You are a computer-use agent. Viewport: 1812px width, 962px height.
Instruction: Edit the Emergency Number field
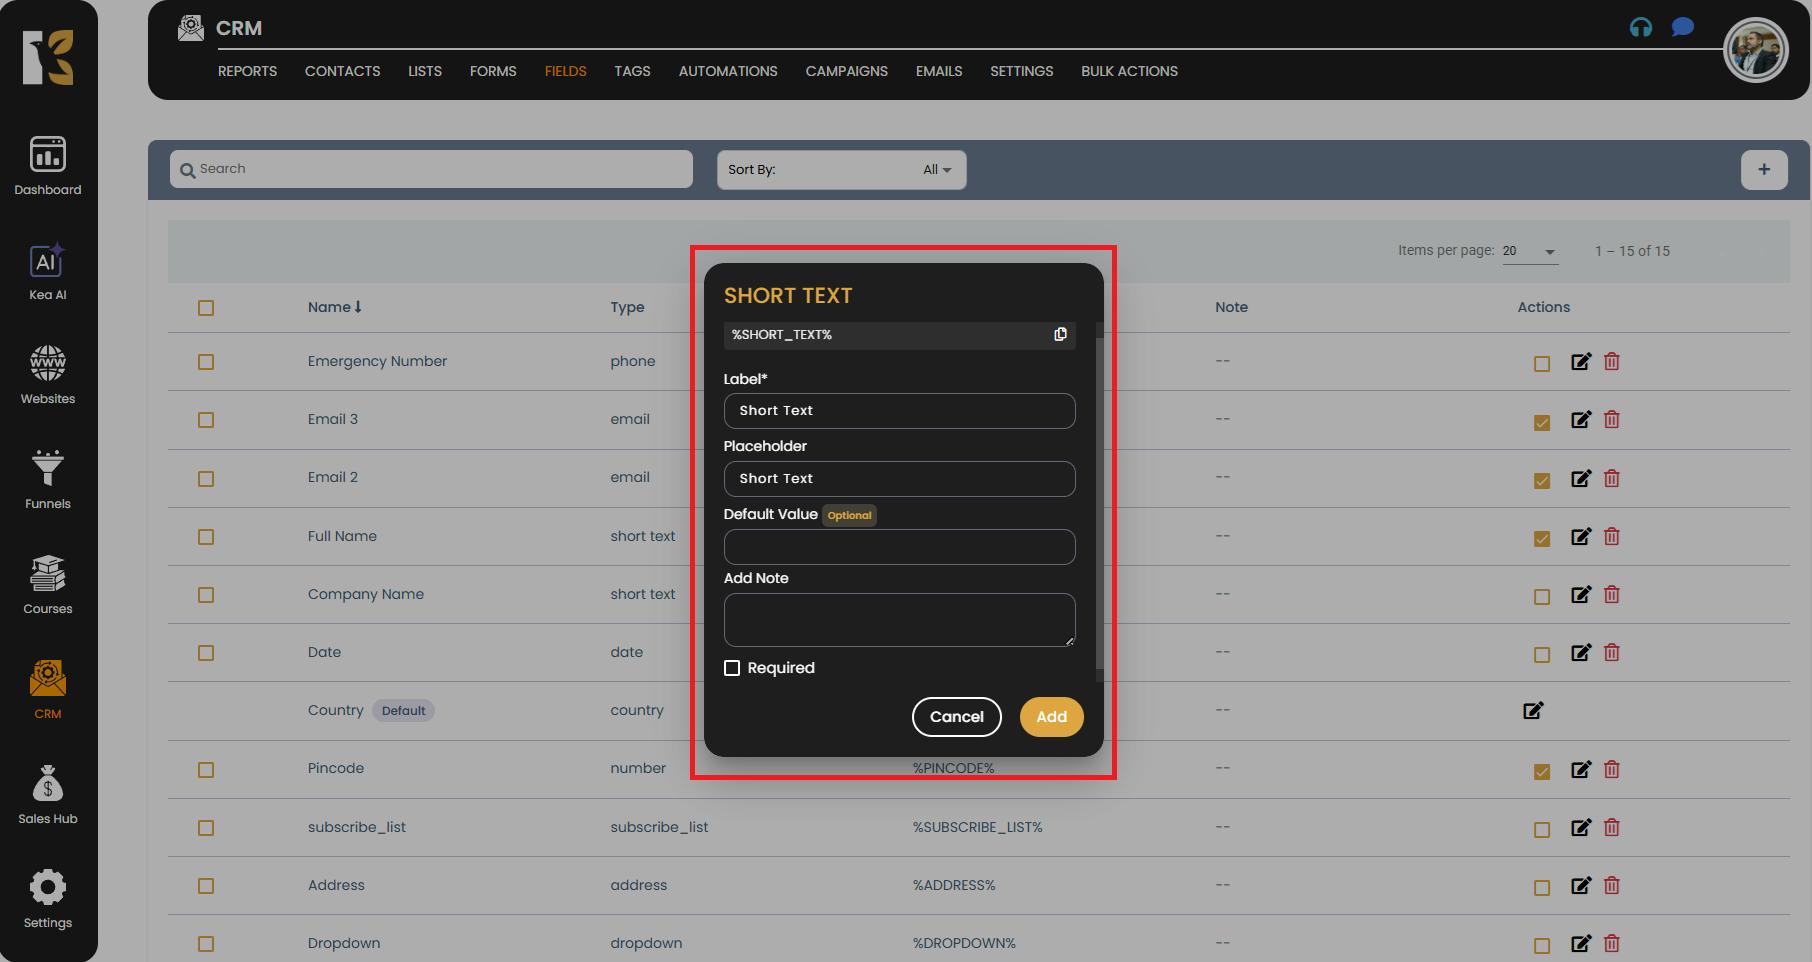click(1580, 362)
